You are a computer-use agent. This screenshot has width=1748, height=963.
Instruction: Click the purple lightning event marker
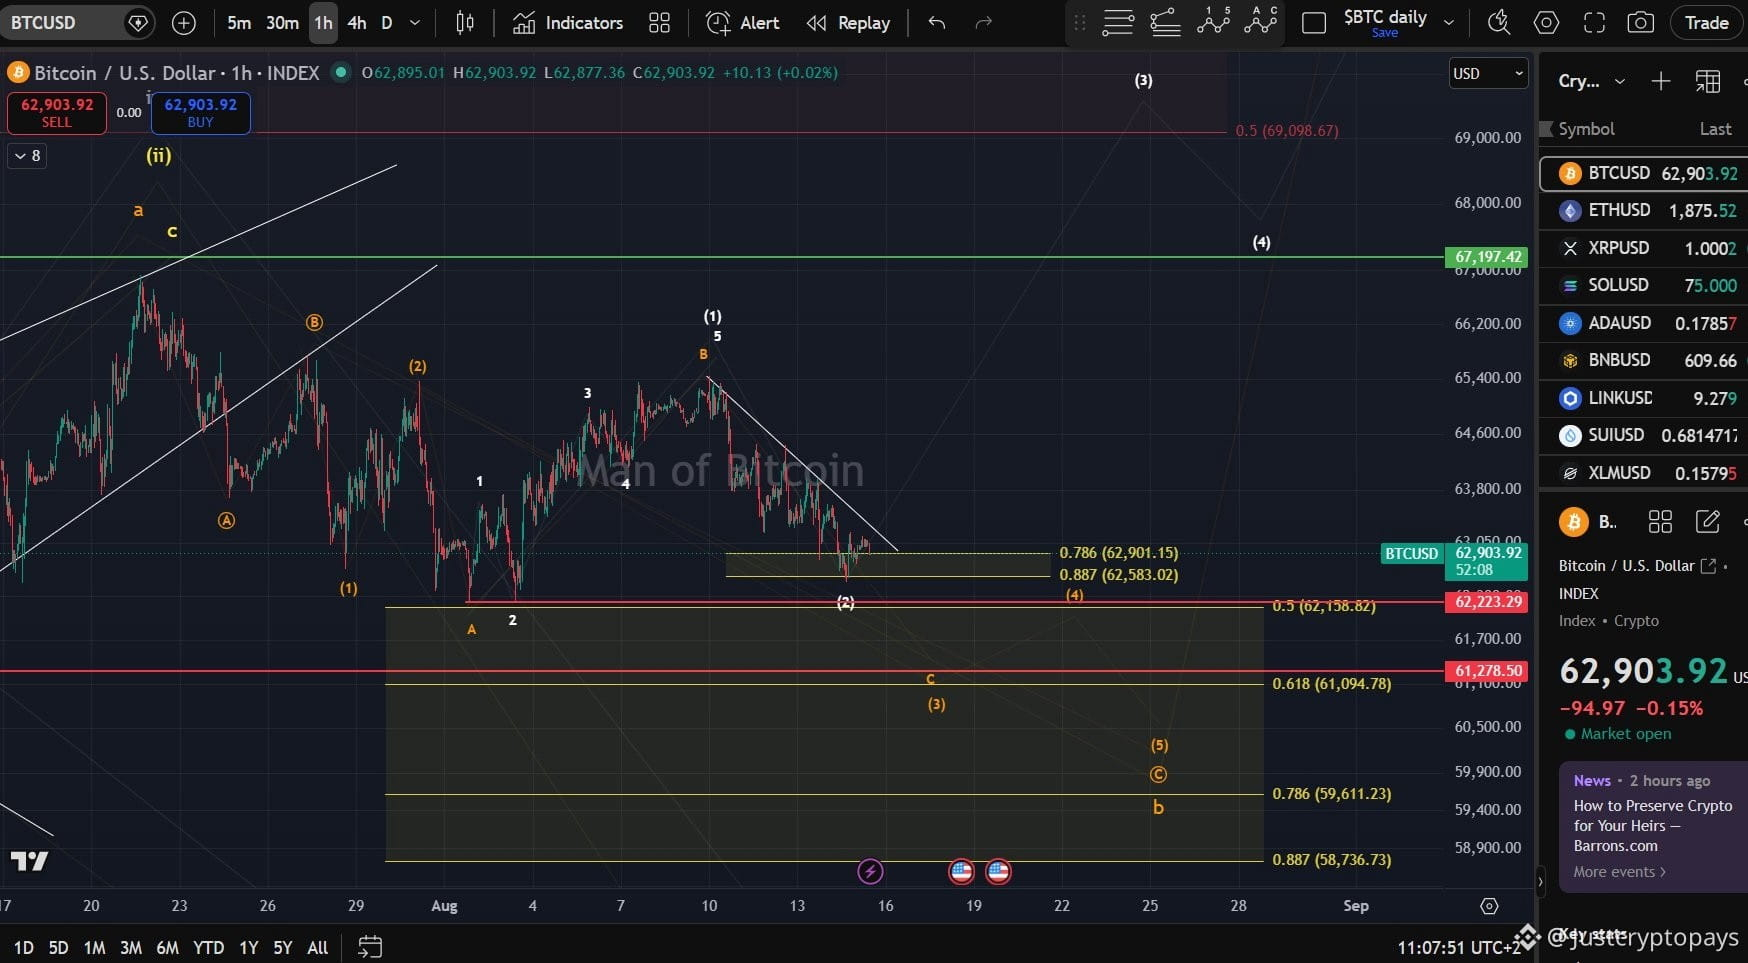[870, 872]
